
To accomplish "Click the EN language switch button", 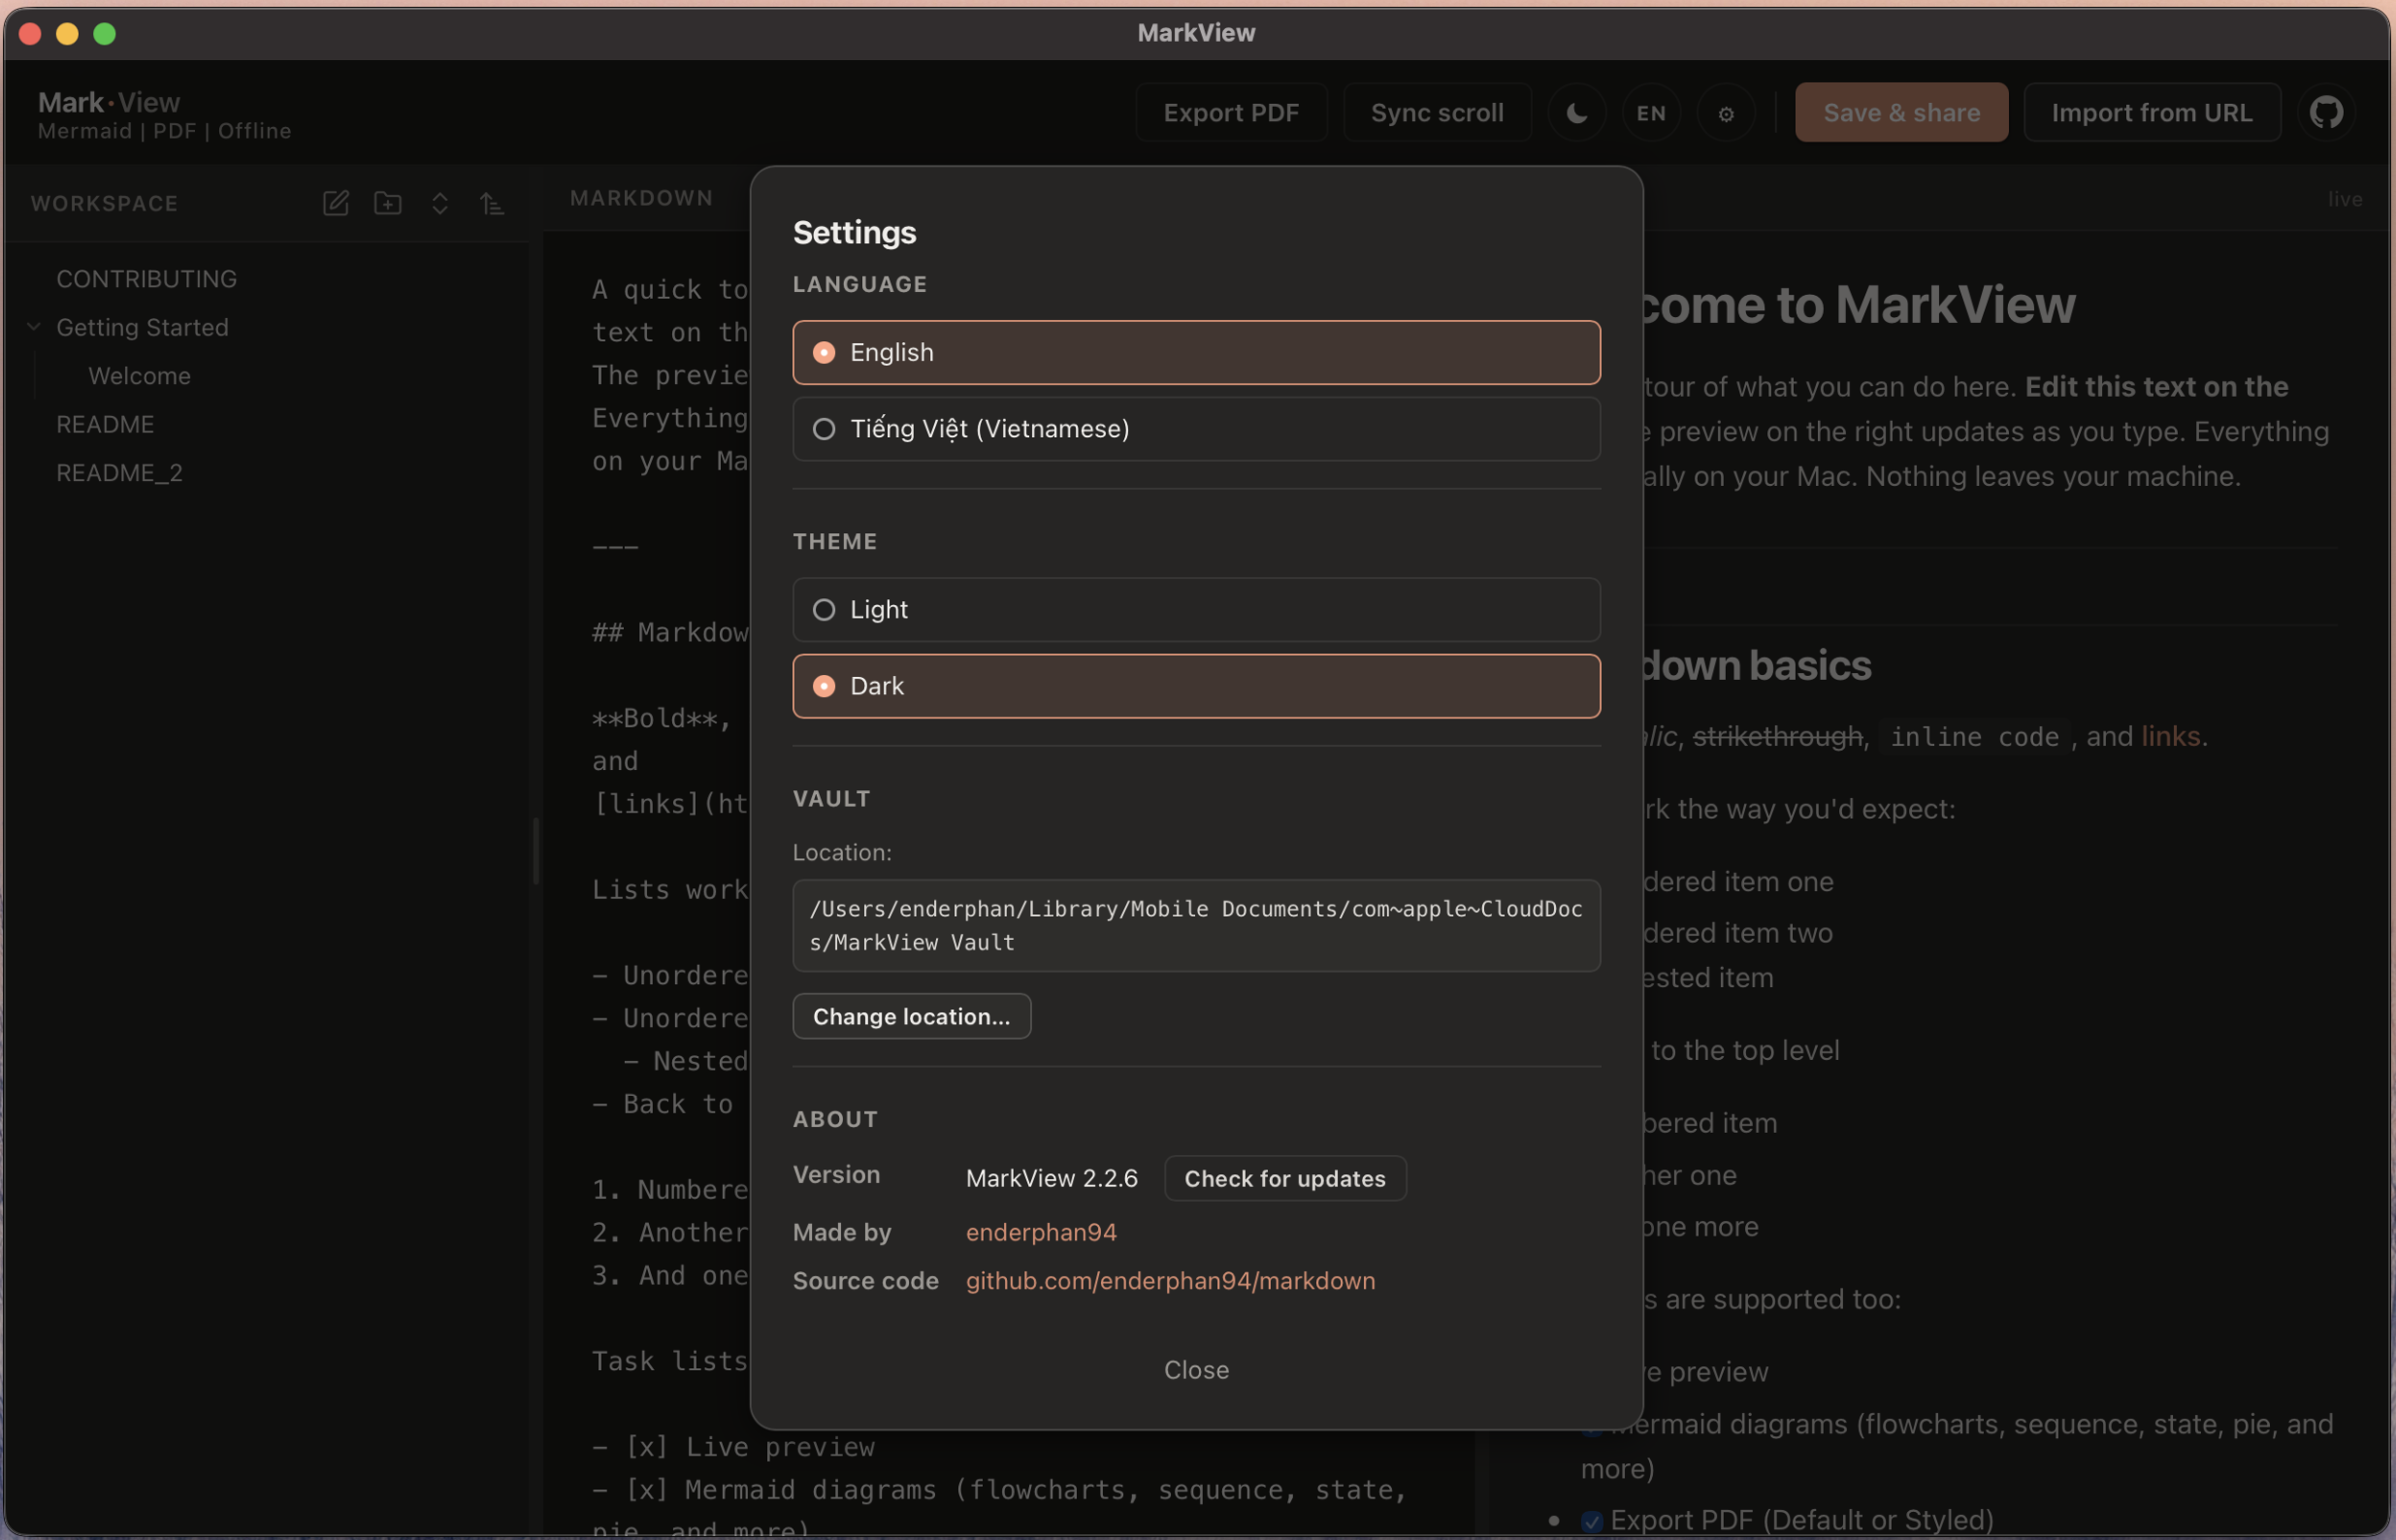I will (x=1651, y=113).
